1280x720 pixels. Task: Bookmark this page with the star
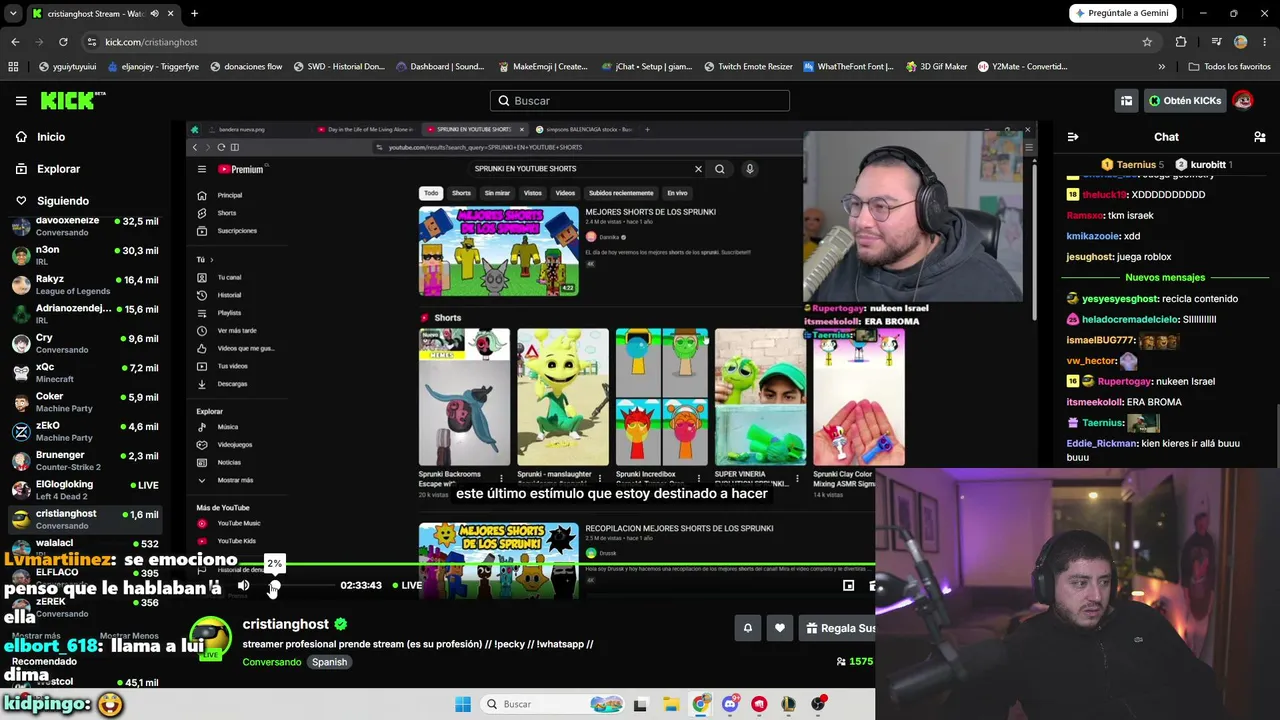pyautogui.click(x=1147, y=42)
